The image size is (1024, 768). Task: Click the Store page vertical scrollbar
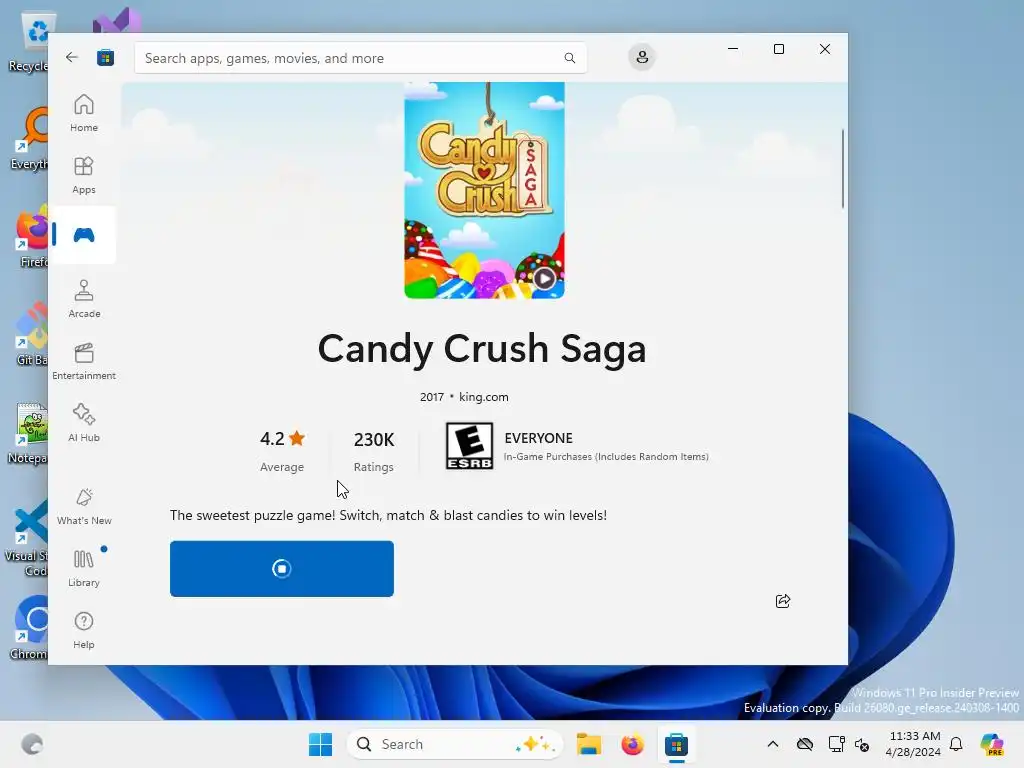tap(842, 168)
